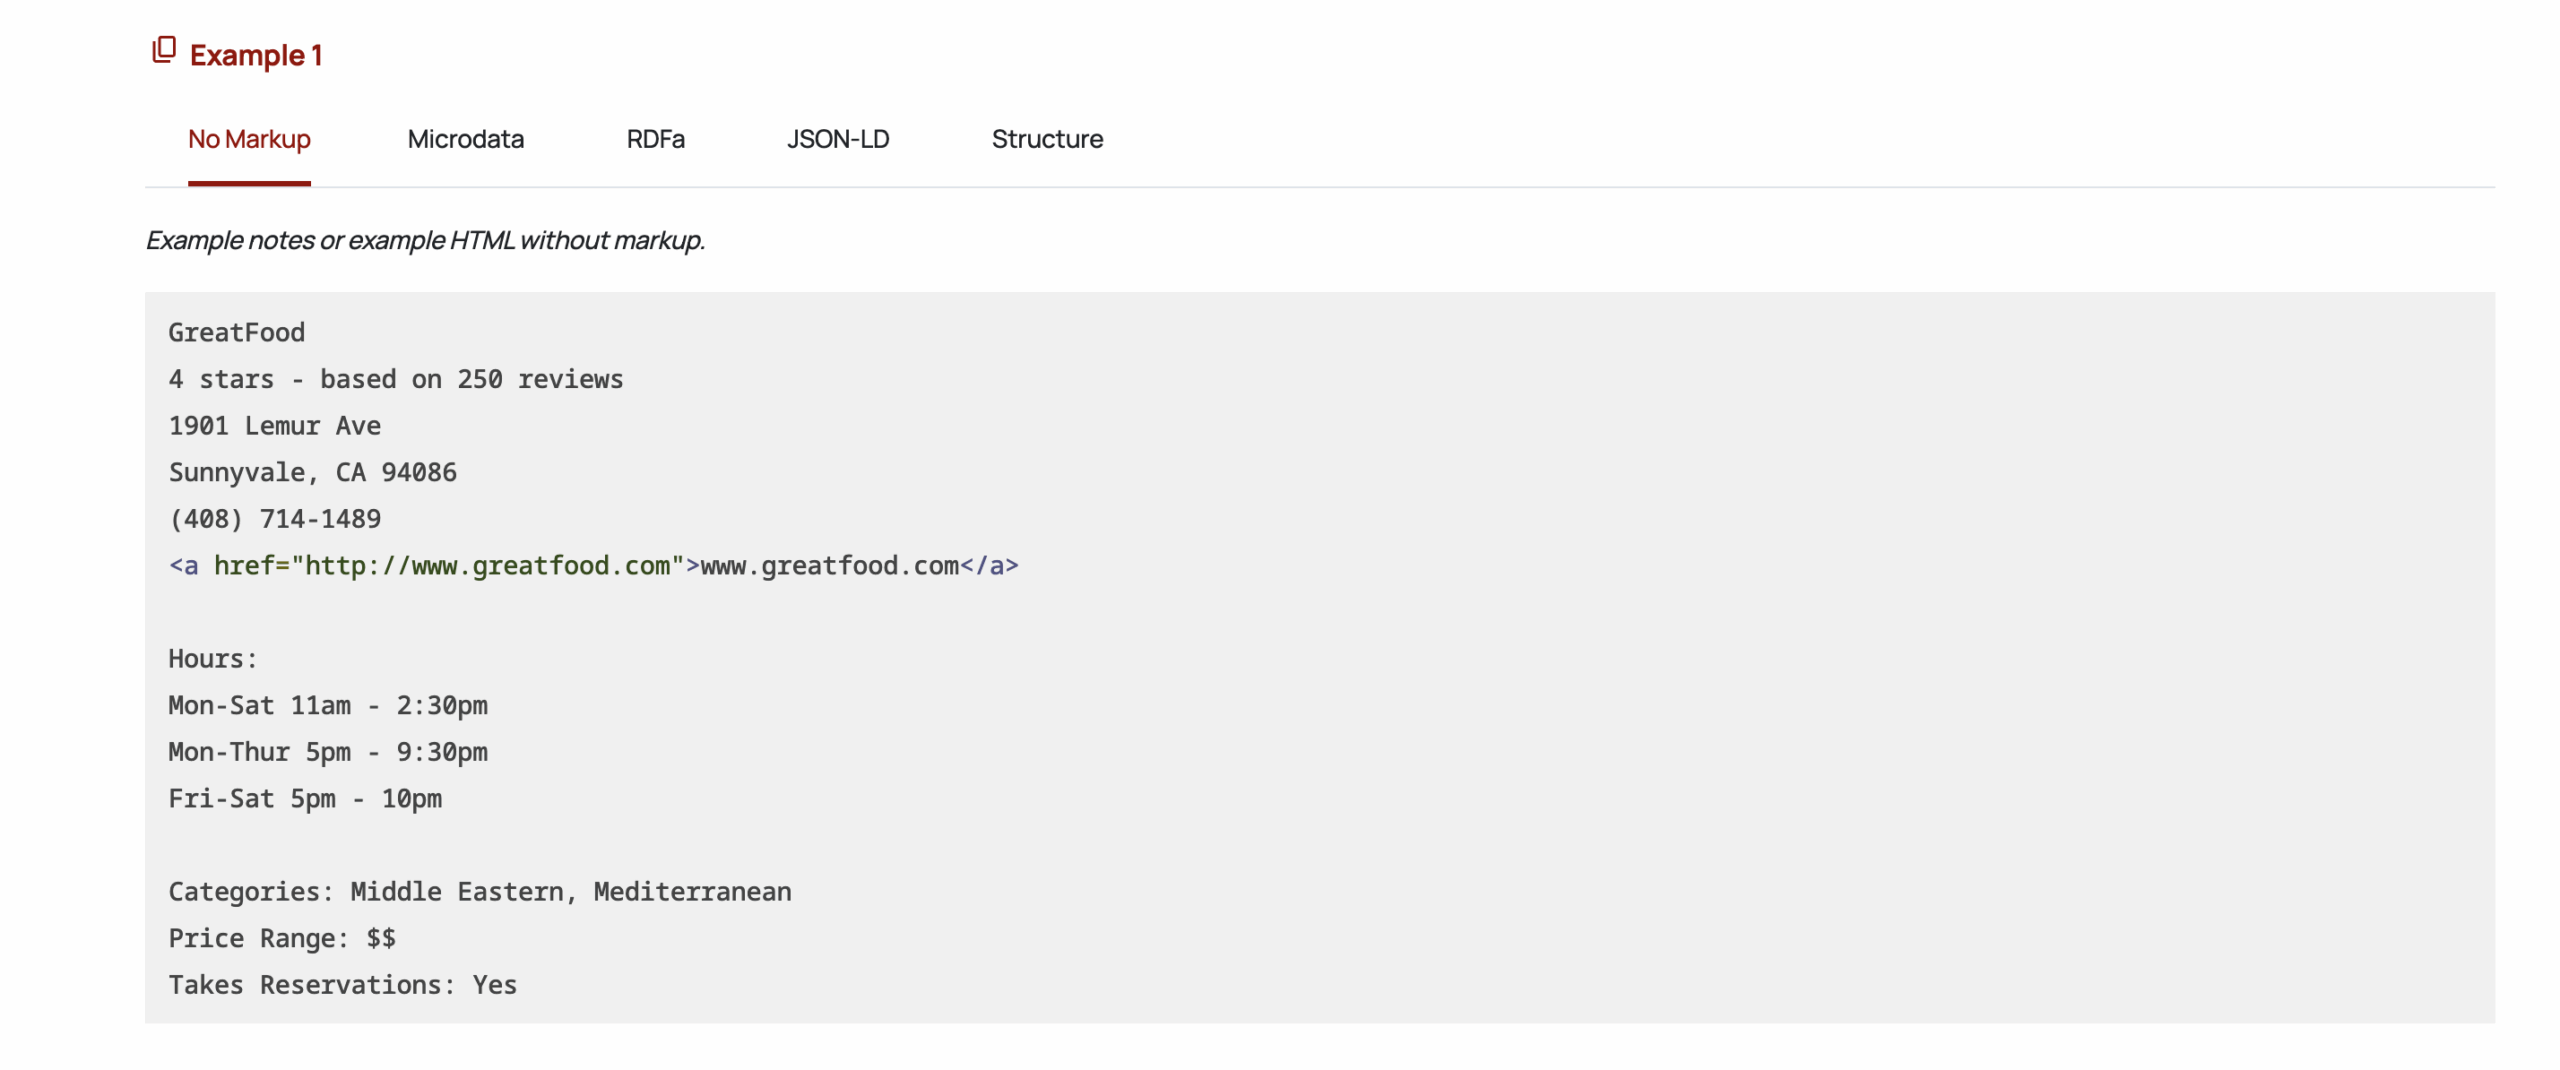Click the GreatFood line in code block
This screenshot has height=1070, width=2560.
pyautogui.click(x=236, y=332)
